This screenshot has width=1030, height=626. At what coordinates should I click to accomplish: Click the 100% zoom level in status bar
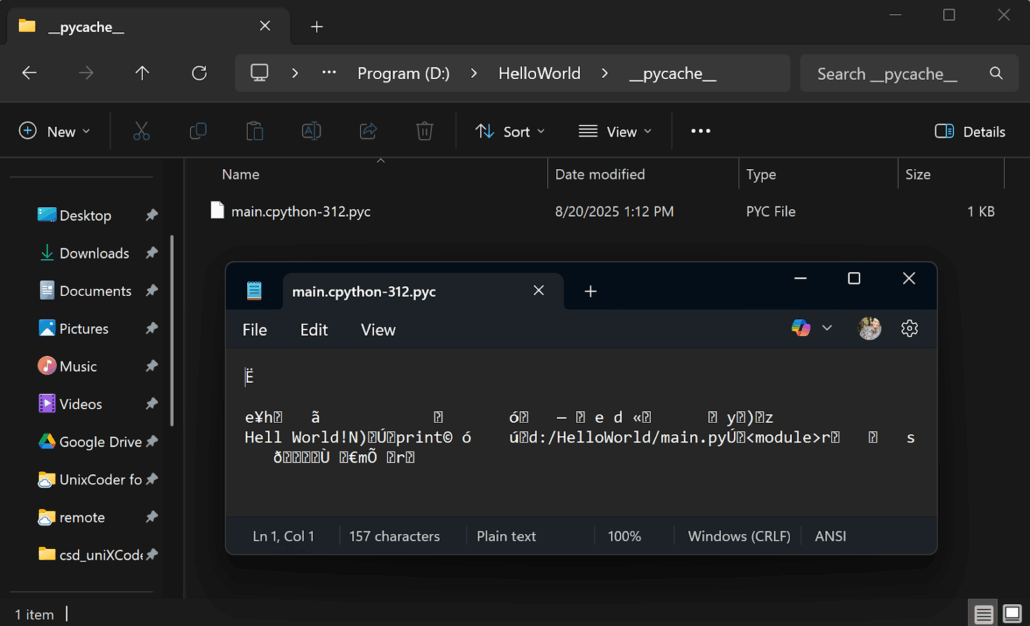tap(624, 536)
